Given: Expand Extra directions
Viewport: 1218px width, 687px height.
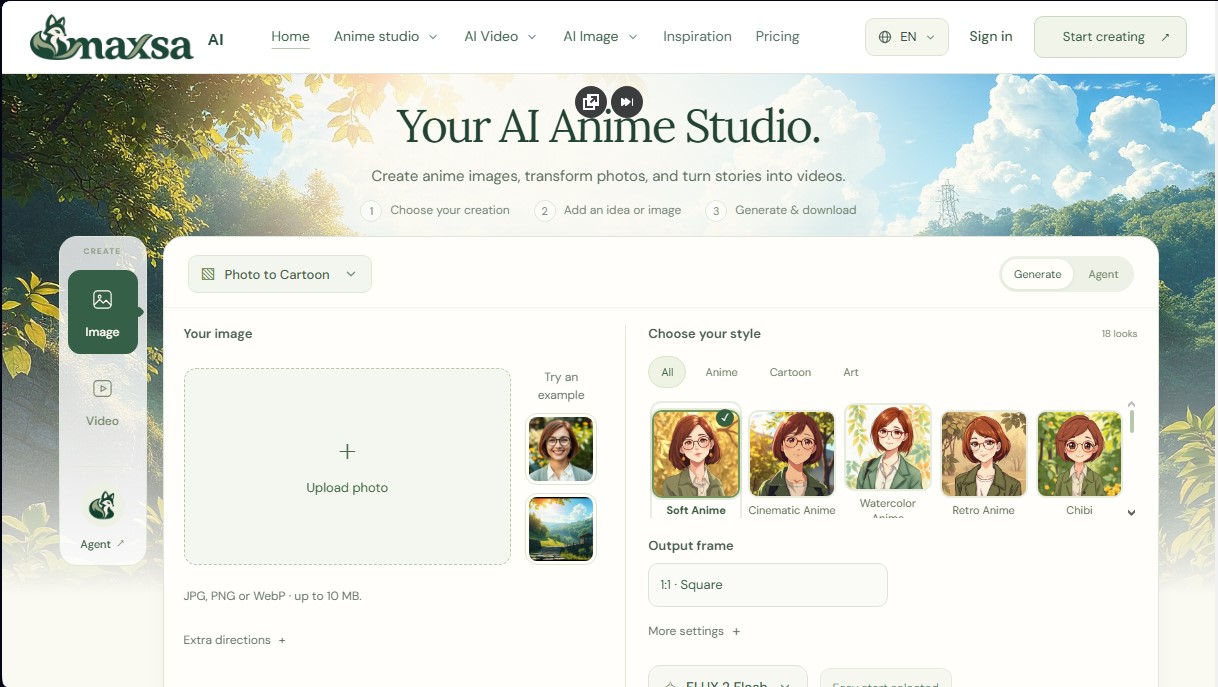Looking at the screenshot, I should coord(235,640).
